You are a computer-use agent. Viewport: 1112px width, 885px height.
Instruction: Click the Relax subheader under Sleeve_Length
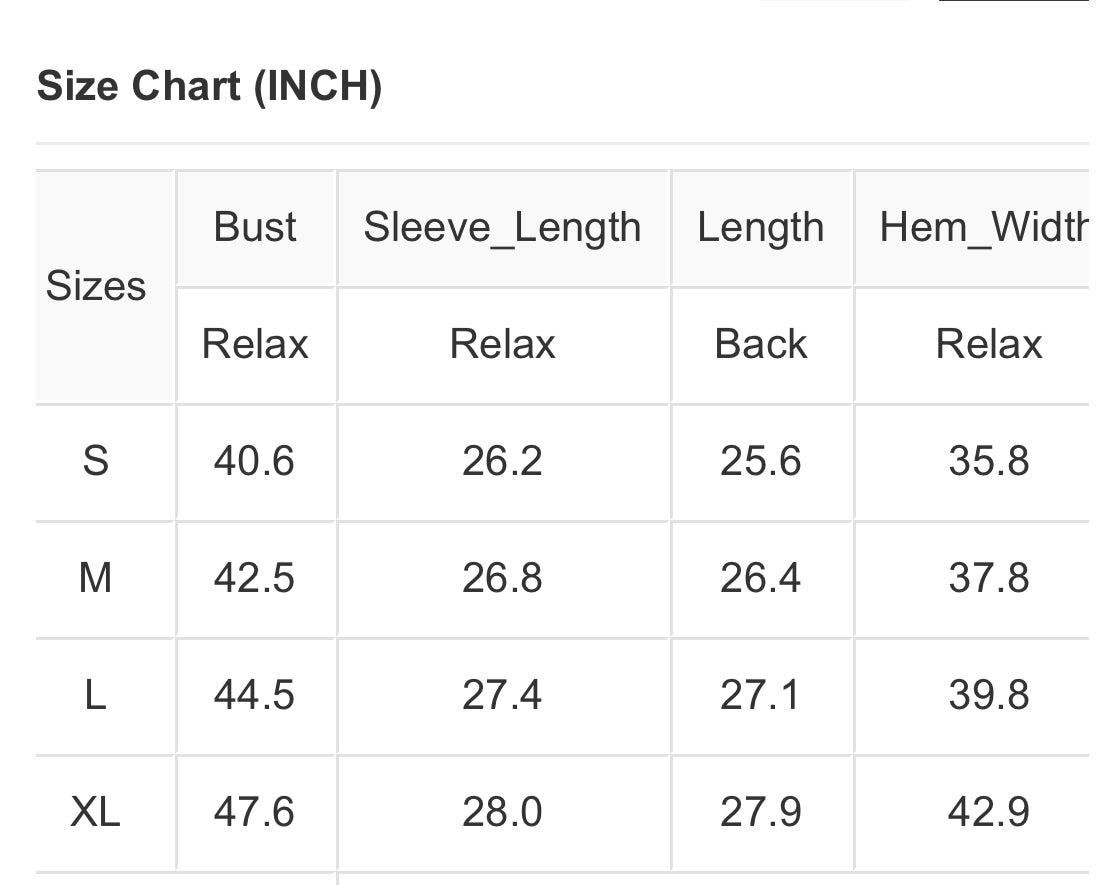point(502,344)
